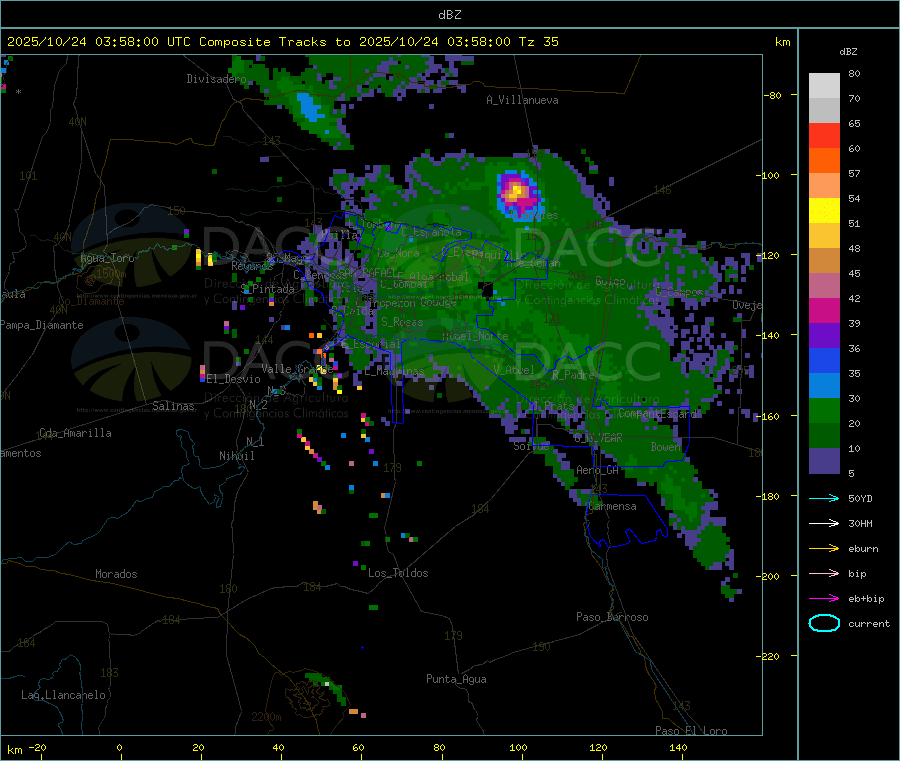
Task: Click the 'Bowen' map label
Action: [666, 446]
